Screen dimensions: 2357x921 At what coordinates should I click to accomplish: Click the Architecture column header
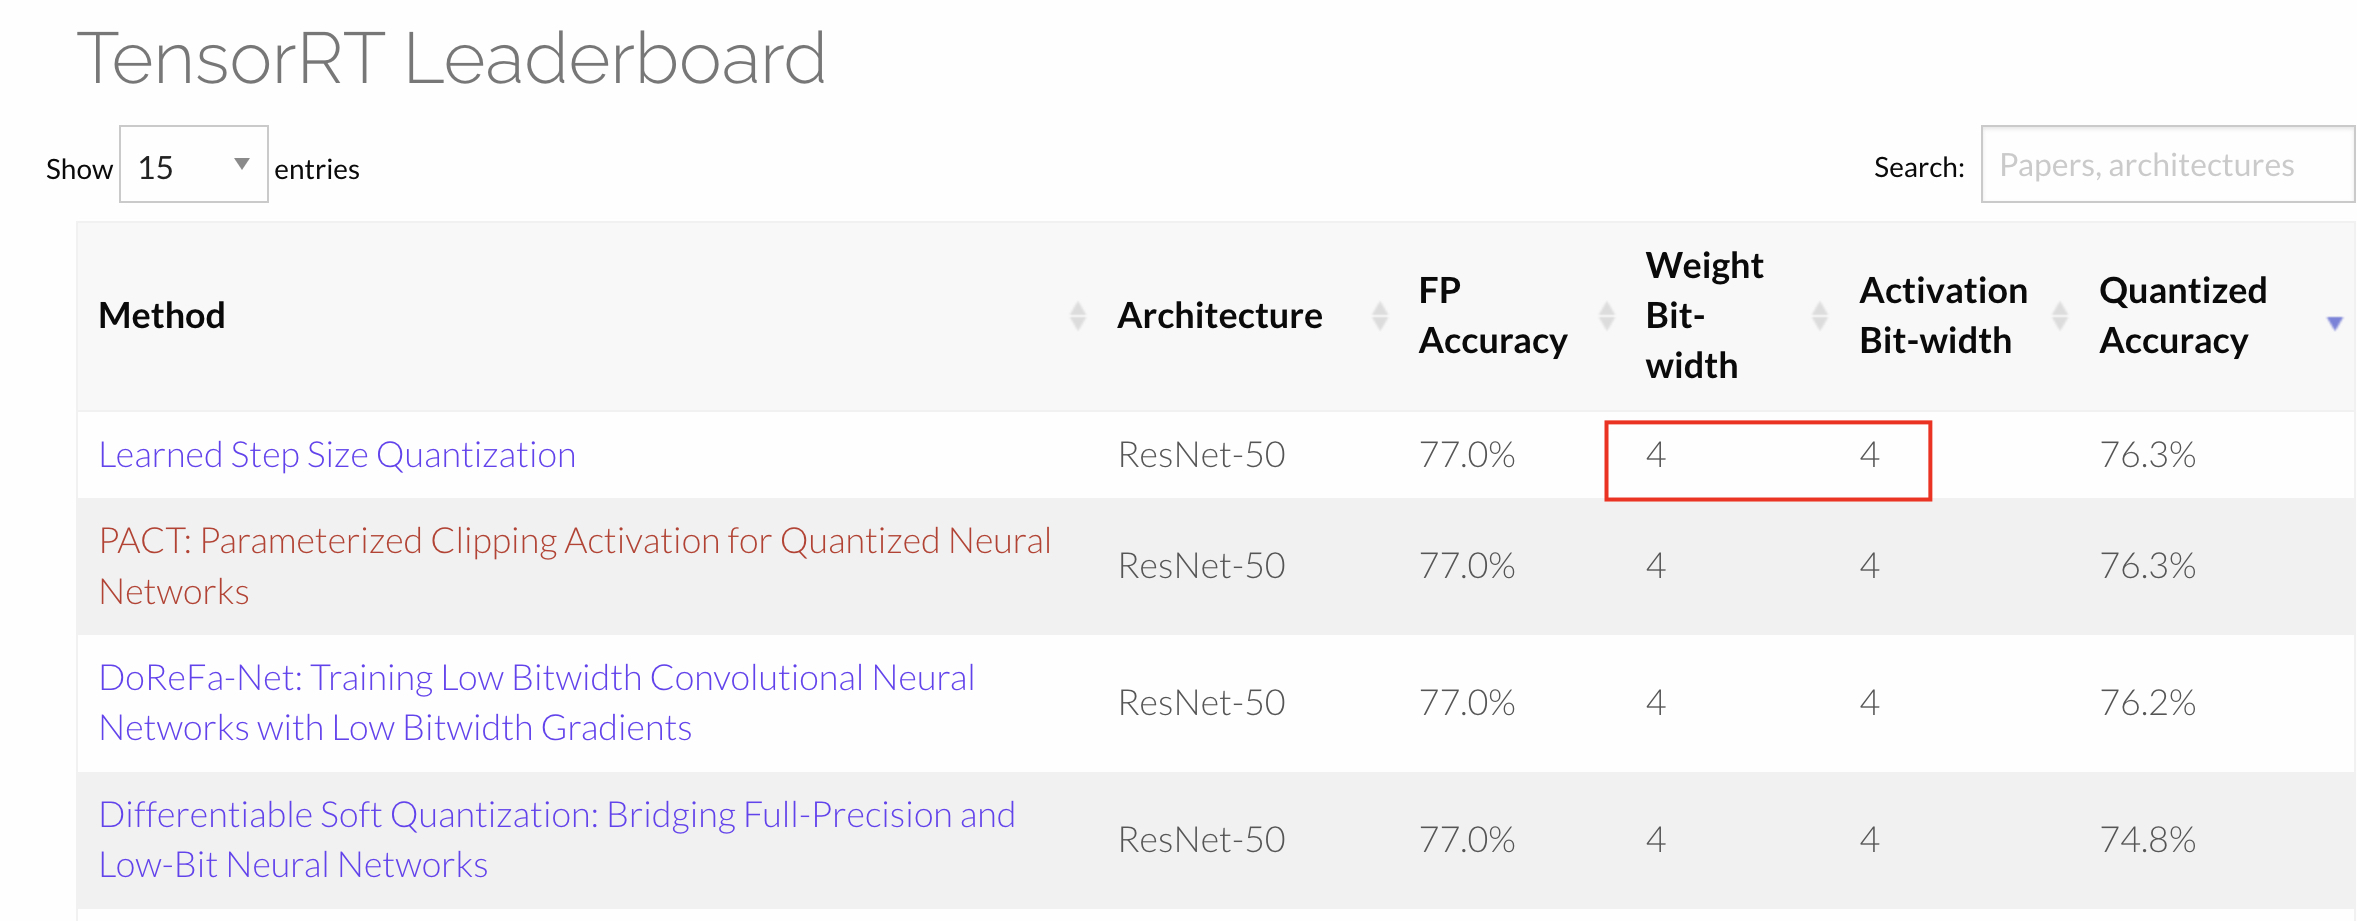coord(1220,316)
